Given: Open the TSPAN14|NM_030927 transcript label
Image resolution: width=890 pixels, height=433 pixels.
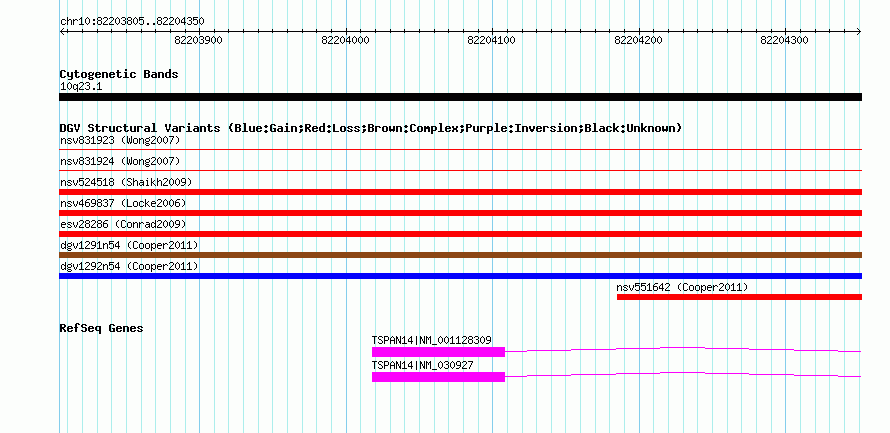Looking at the screenshot, I should pos(423,365).
